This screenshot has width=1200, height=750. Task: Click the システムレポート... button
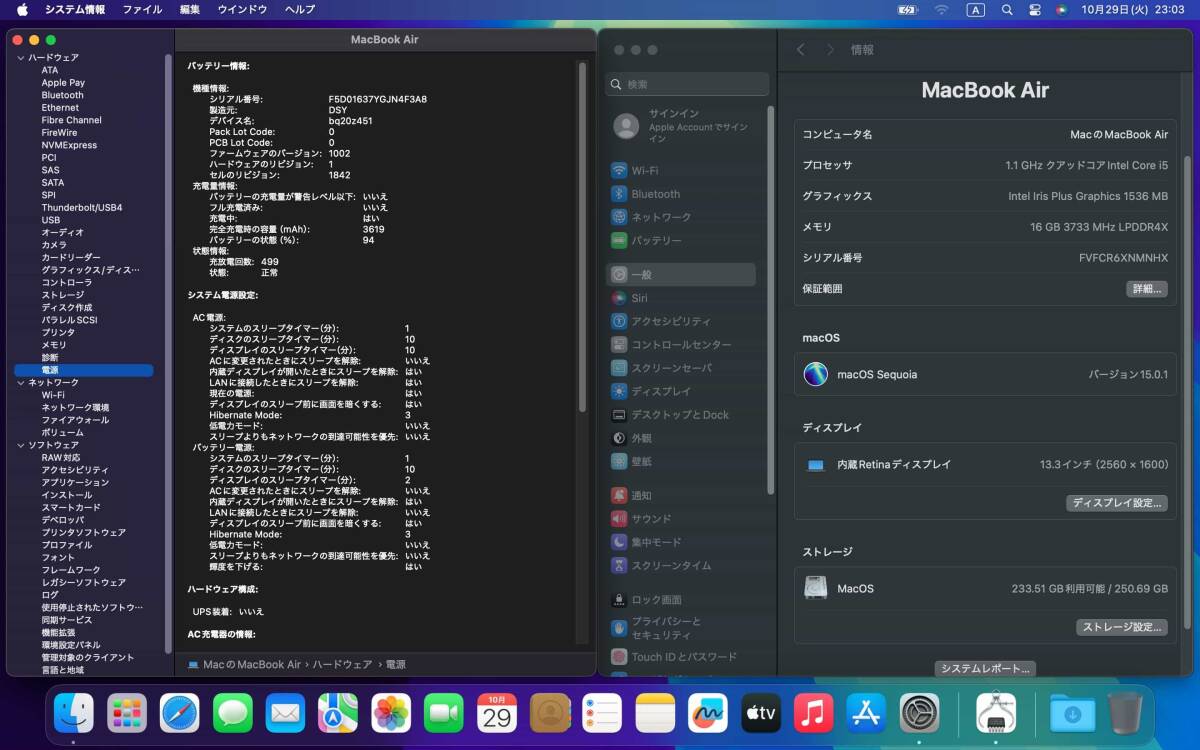point(985,668)
